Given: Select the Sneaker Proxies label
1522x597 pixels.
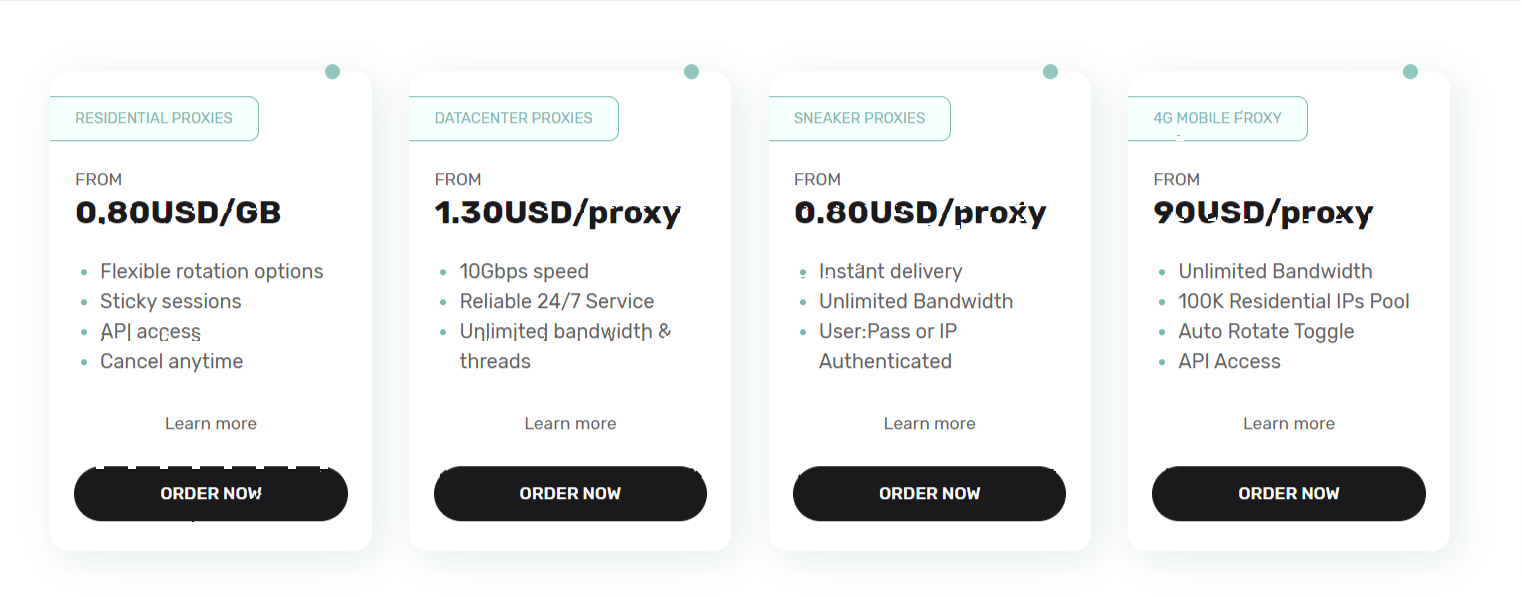Looking at the screenshot, I should click(x=859, y=118).
